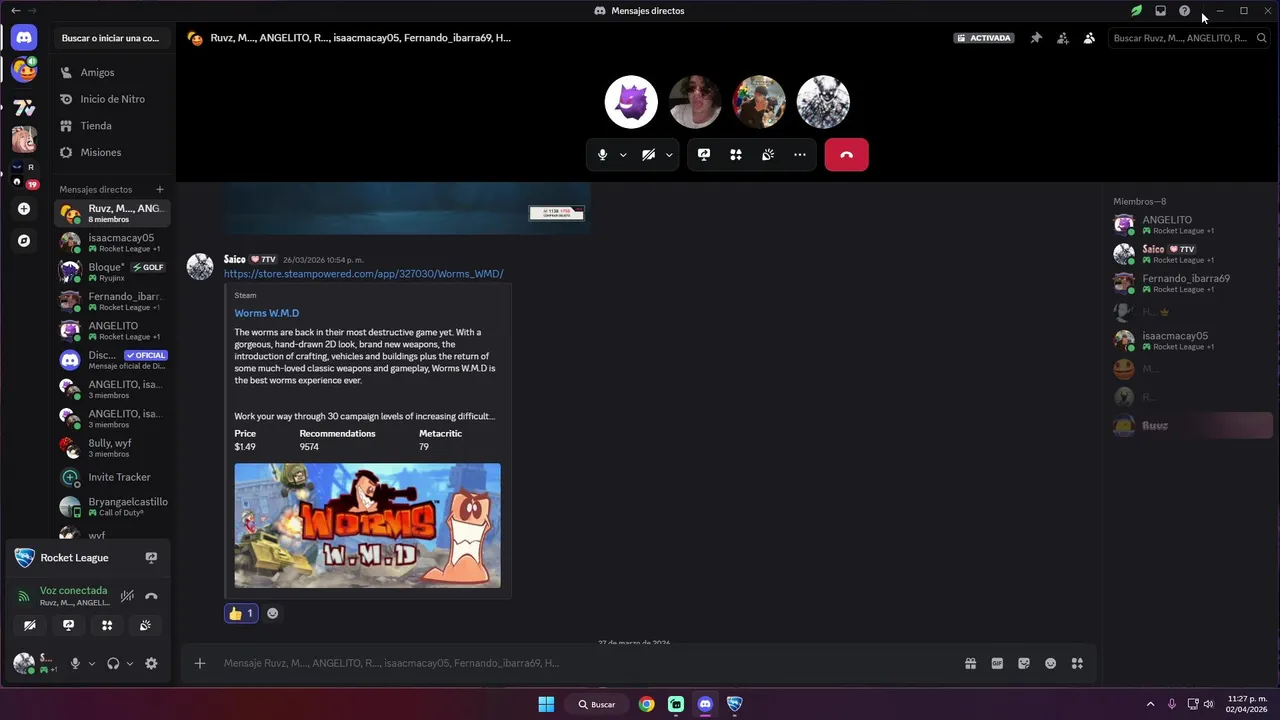The width and height of the screenshot is (1280, 720).
Task: Open apps launcher in message bar
Action: click(x=1077, y=663)
